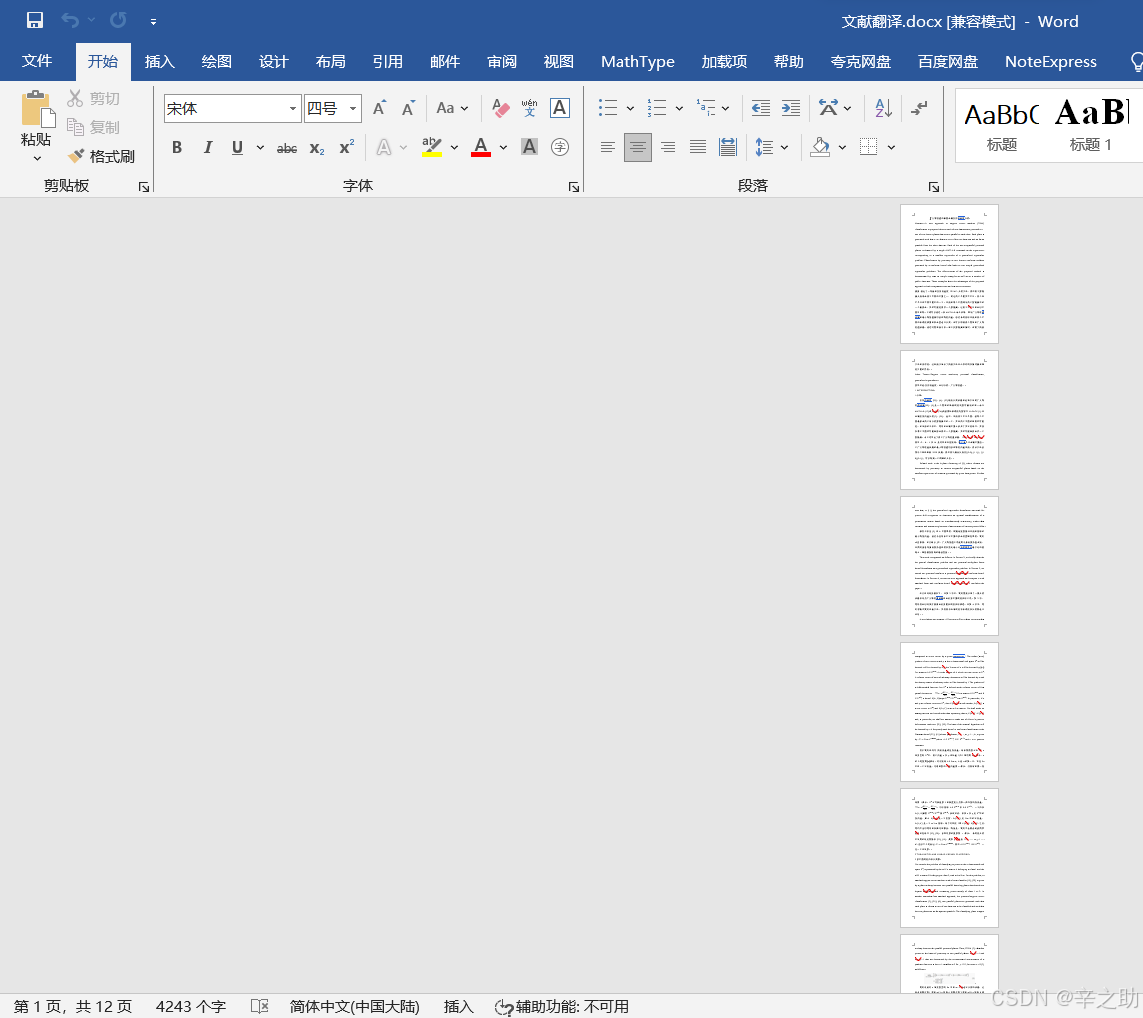Center align text
The image size is (1143, 1018).
[638, 148]
